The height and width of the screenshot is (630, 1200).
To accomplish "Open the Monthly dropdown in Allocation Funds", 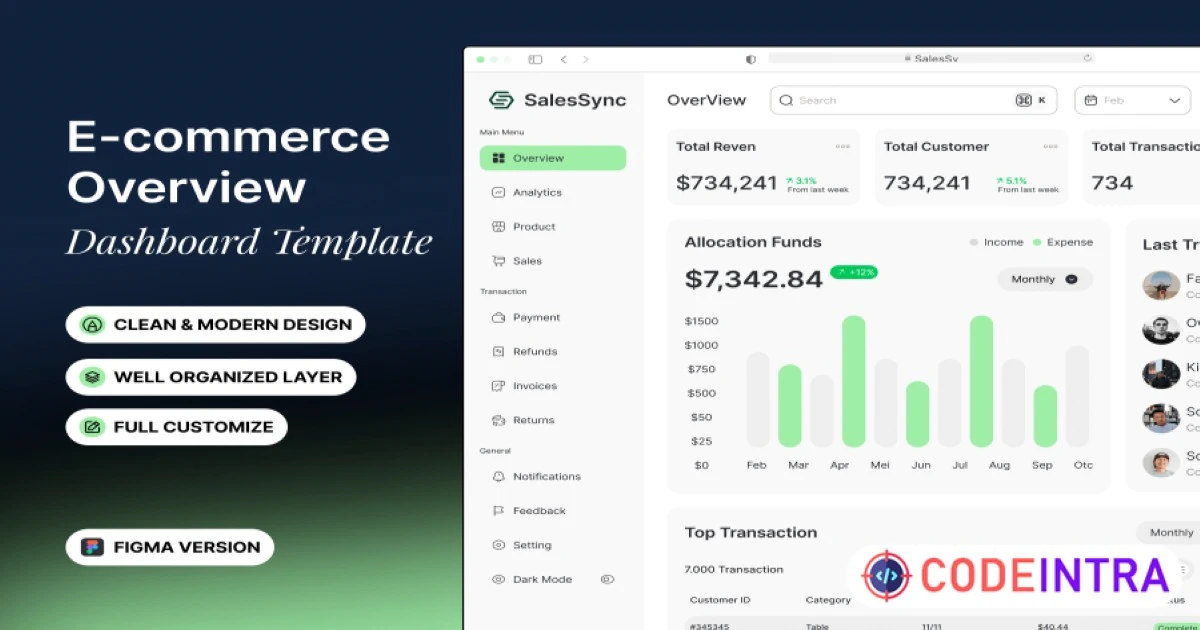I will 1045,279.
